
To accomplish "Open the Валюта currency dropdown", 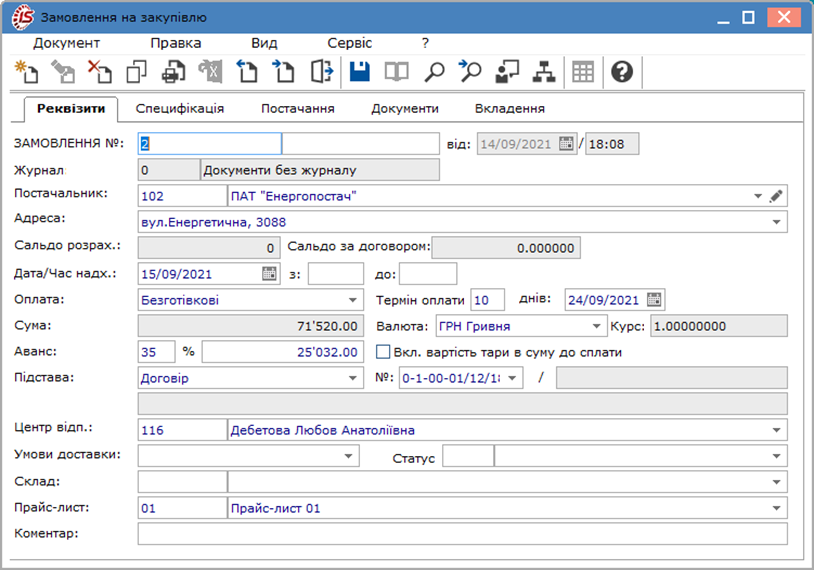I will point(596,326).
